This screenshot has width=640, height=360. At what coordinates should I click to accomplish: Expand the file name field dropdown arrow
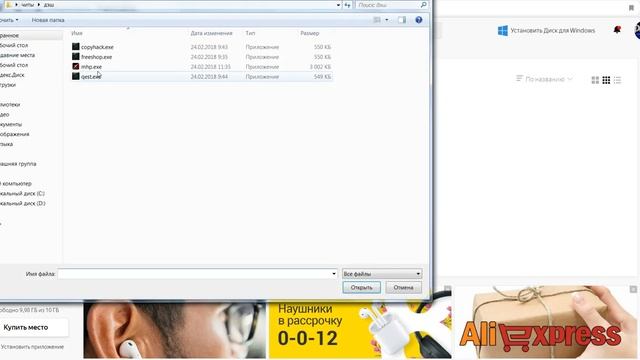334,273
